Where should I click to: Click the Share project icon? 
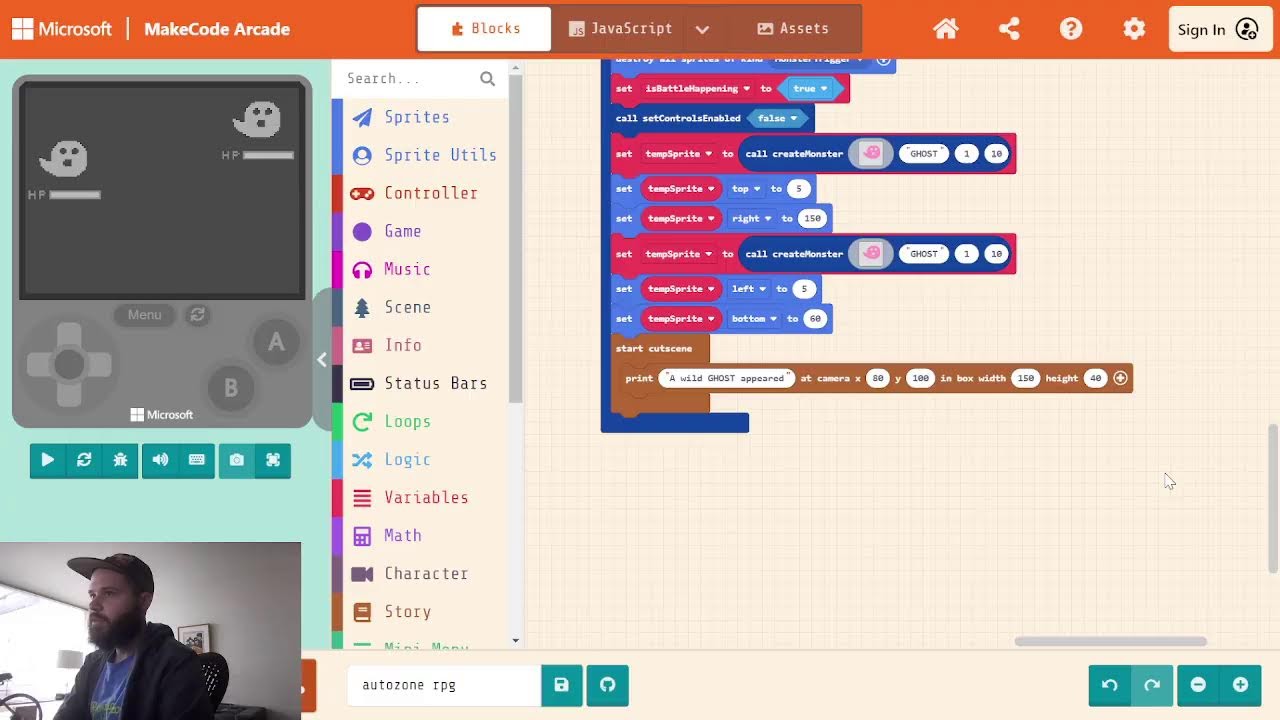point(1008,29)
